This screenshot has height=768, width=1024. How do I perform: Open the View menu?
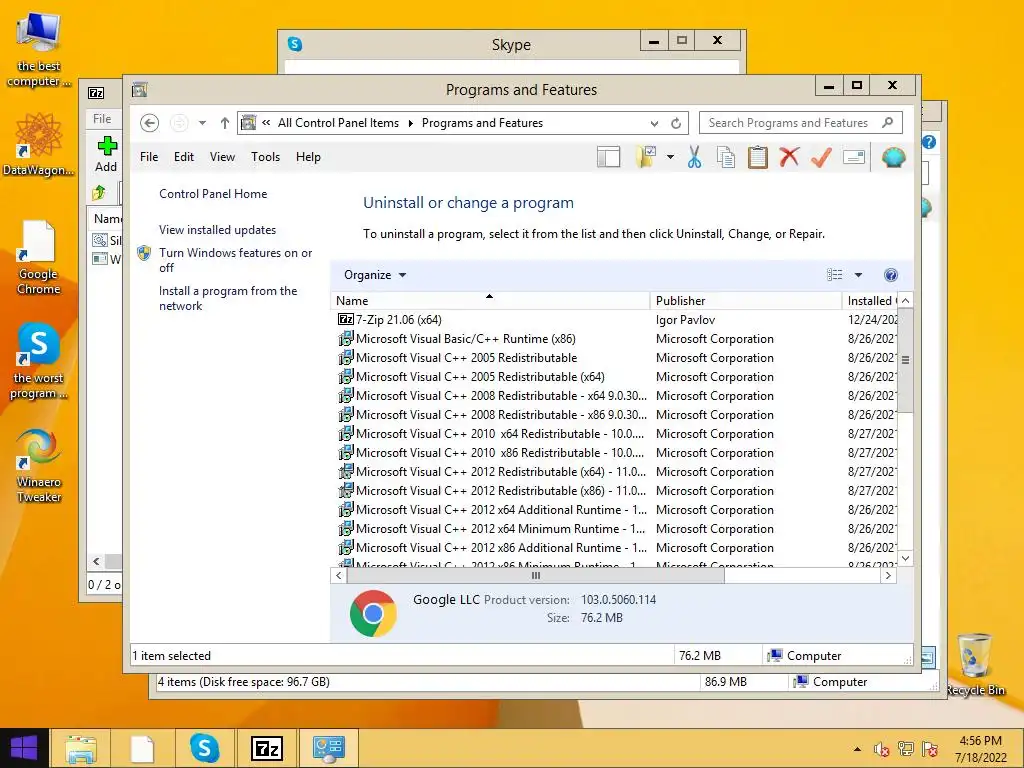point(222,157)
